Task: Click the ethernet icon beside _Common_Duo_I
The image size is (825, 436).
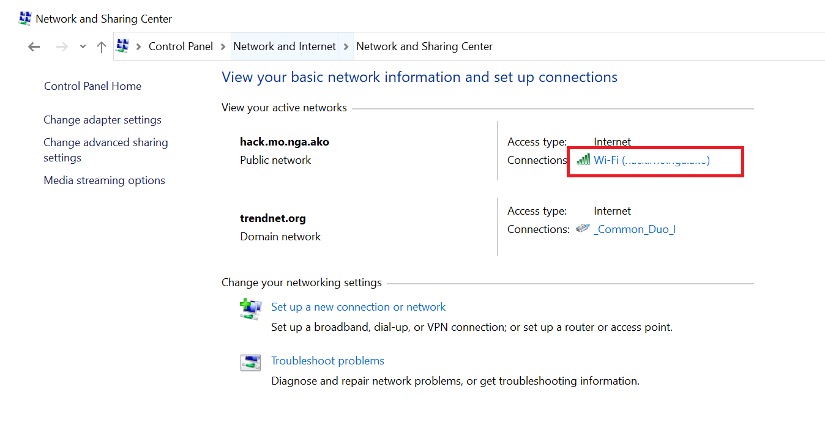Action: pos(582,229)
